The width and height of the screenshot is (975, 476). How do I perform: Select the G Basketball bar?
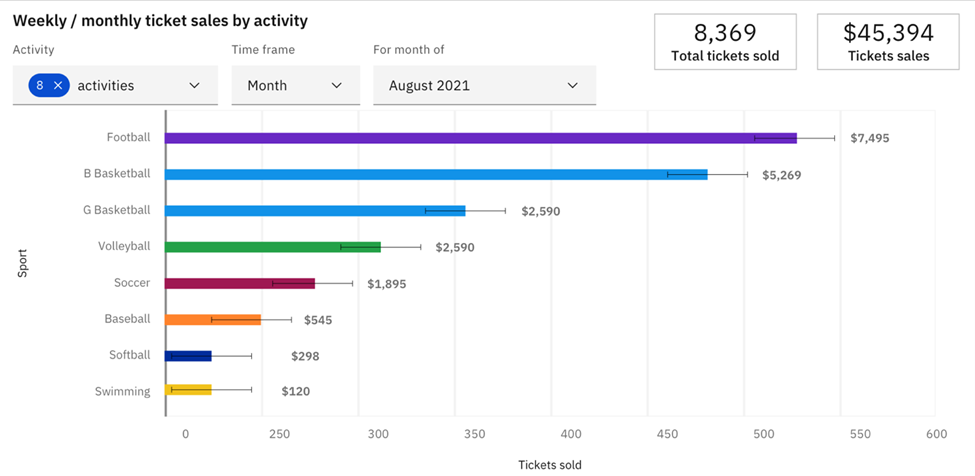point(315,211)
